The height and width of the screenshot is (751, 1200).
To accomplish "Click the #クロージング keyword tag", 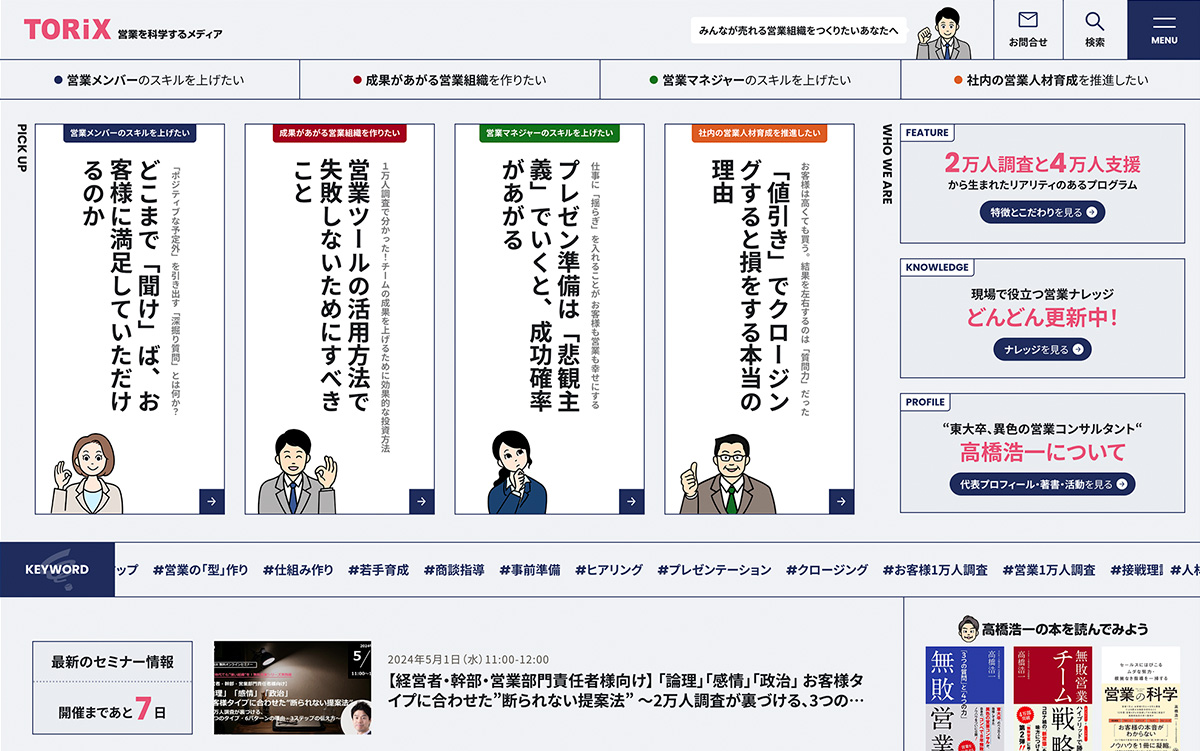I will click(826, 570).
